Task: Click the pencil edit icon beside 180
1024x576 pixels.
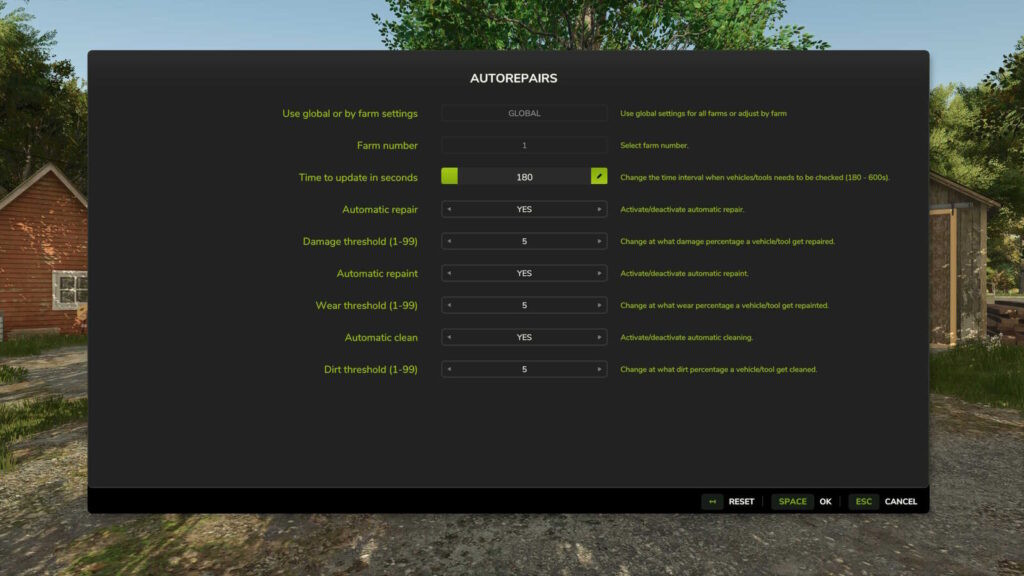Action: 599,177
